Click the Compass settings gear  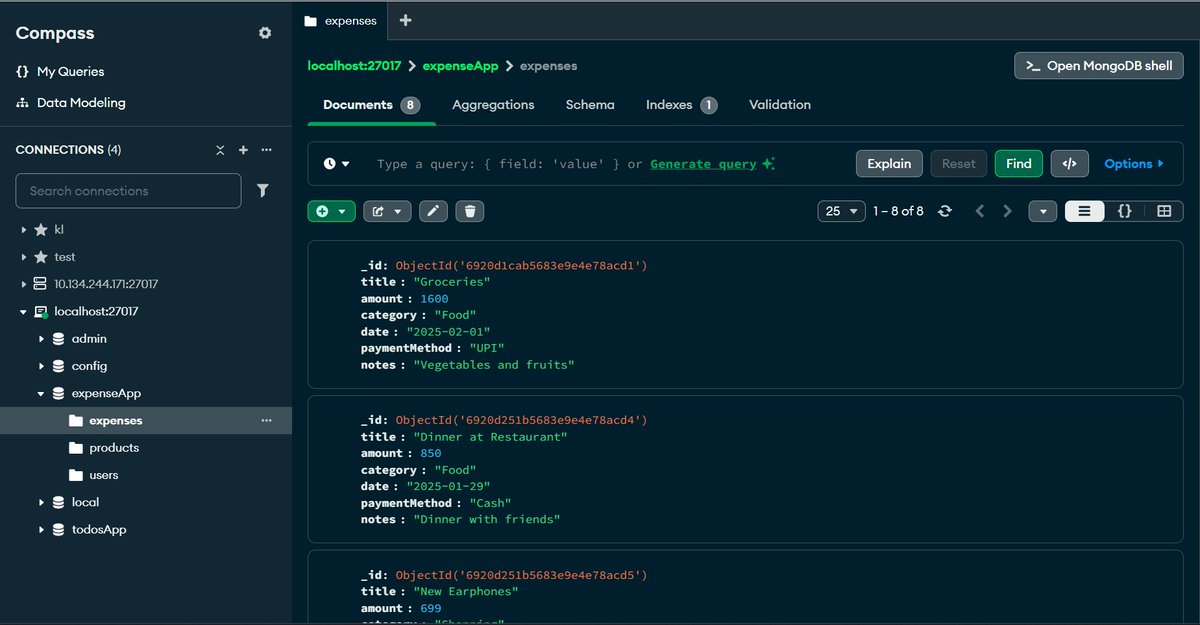265,32
